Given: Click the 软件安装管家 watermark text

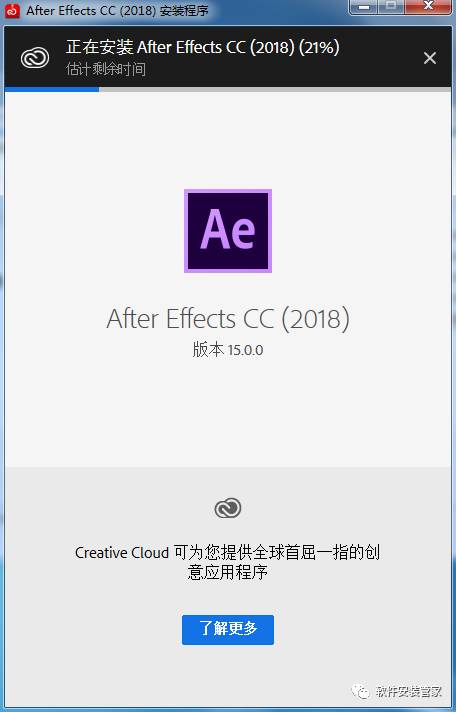Looking at the screenshot, I should click(x=409, y=692).
